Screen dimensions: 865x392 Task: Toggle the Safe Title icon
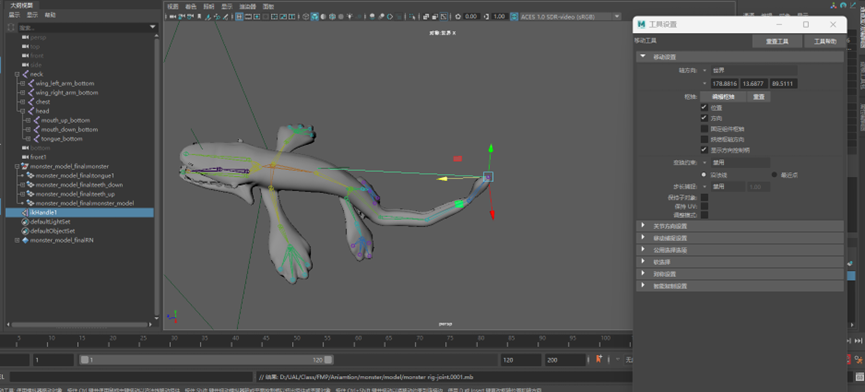(291, 17)
